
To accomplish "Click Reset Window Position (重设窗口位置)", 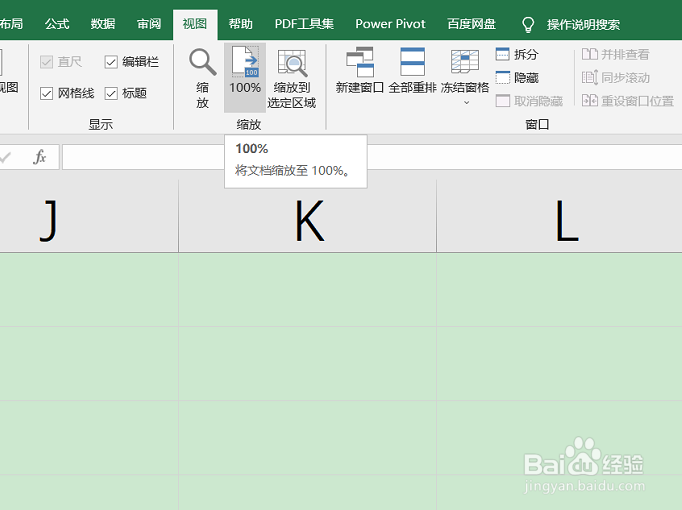I will tap(628, 101).
